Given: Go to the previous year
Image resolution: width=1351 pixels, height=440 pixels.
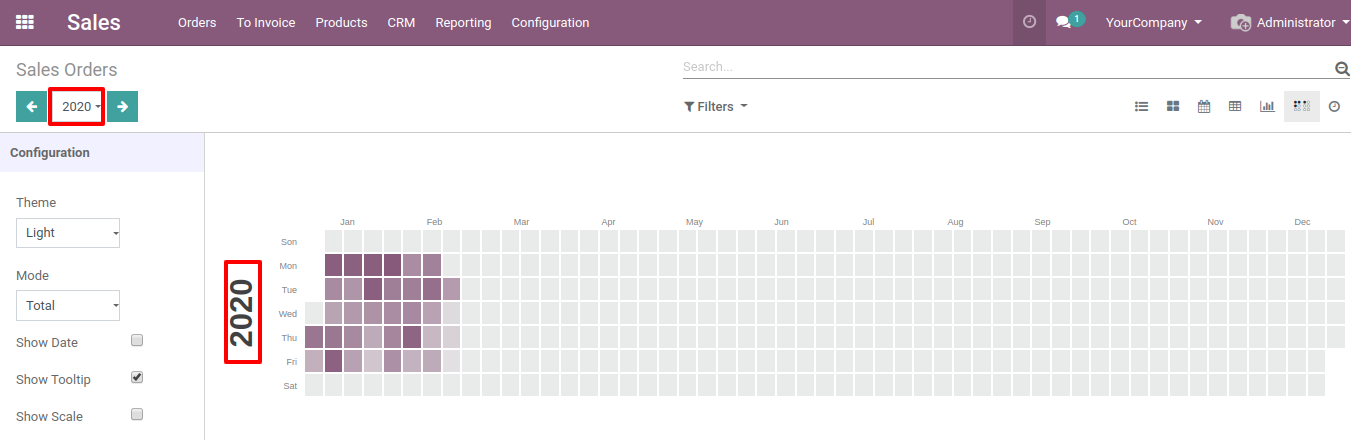Looking at the screenshot, I should click(x=32, y=106).
